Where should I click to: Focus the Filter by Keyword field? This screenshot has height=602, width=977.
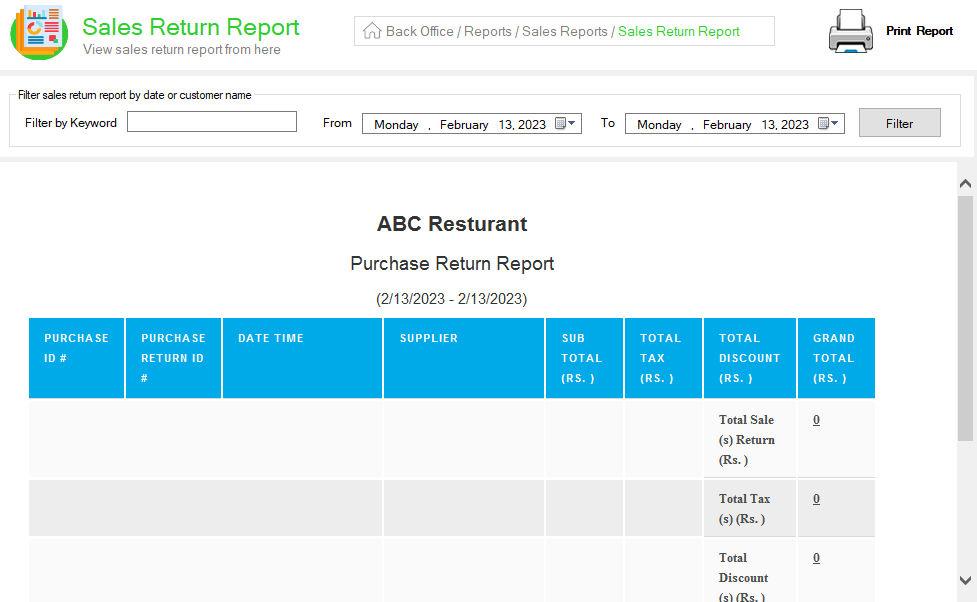(212, 122)
